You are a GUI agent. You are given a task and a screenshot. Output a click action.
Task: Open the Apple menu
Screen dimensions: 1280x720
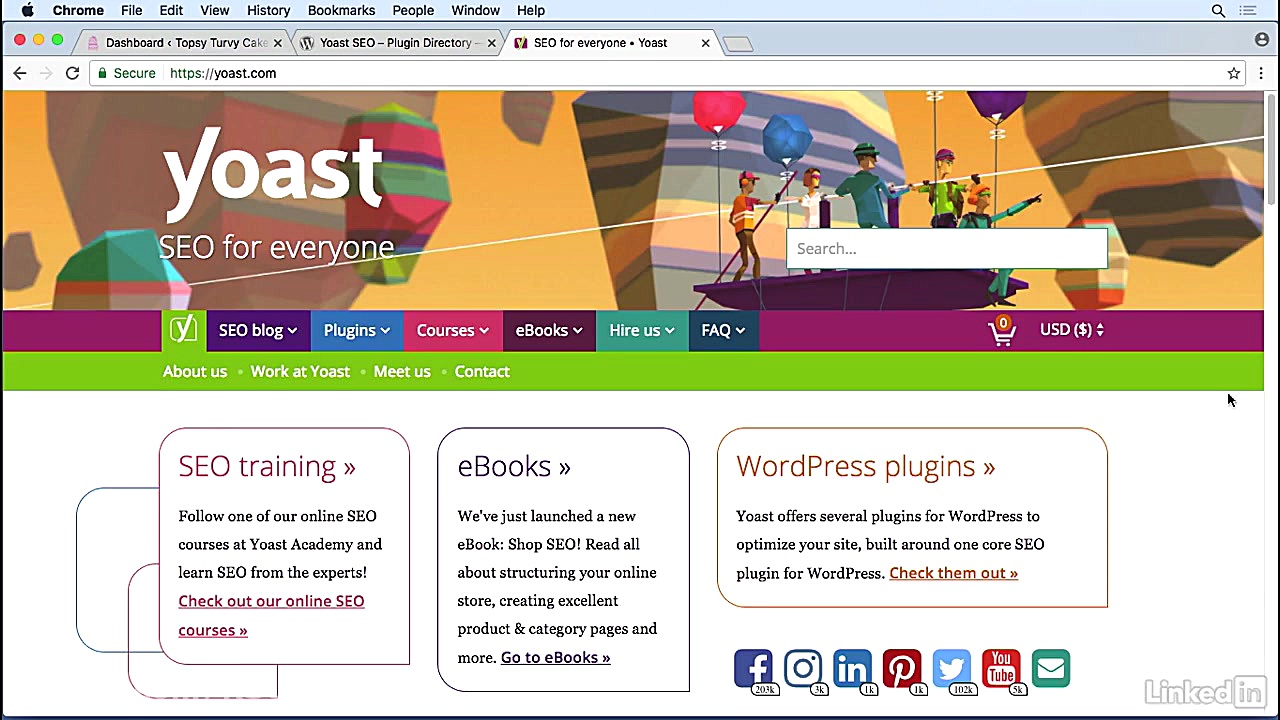pos(28,10)
